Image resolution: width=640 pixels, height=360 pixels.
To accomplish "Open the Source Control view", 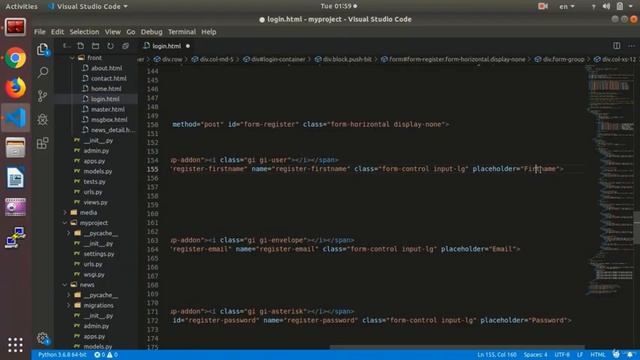I will click(x=42, y=96).
